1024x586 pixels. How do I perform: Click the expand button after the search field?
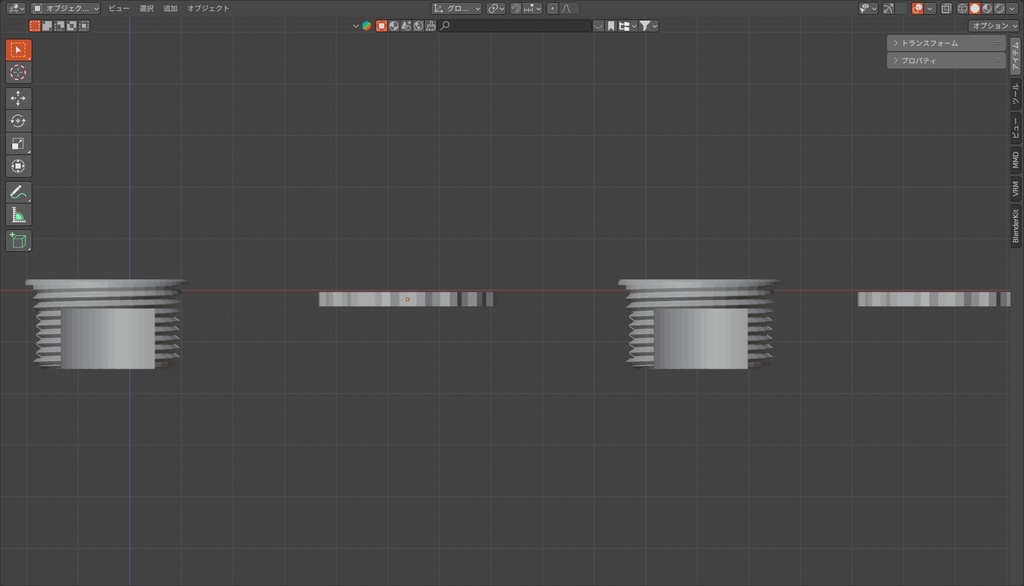(598, 25)
